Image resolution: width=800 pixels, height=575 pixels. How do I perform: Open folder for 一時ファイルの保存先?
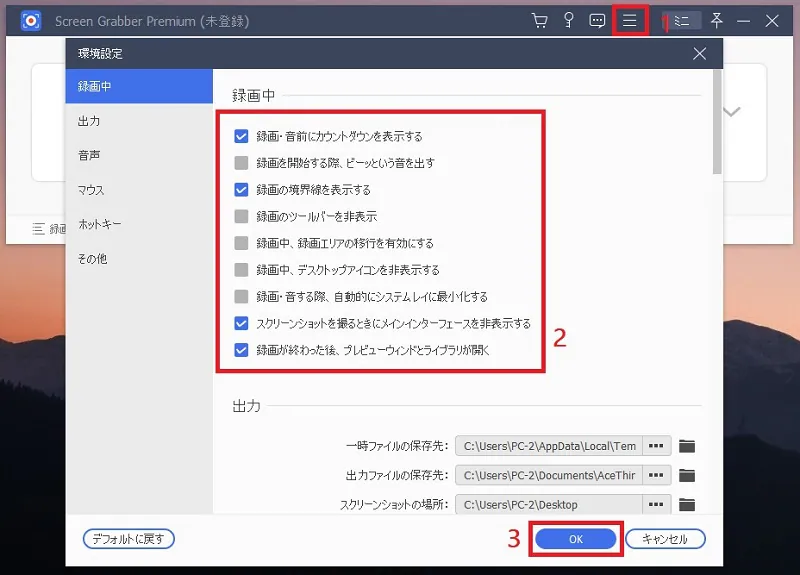click(x=687, y=446)
